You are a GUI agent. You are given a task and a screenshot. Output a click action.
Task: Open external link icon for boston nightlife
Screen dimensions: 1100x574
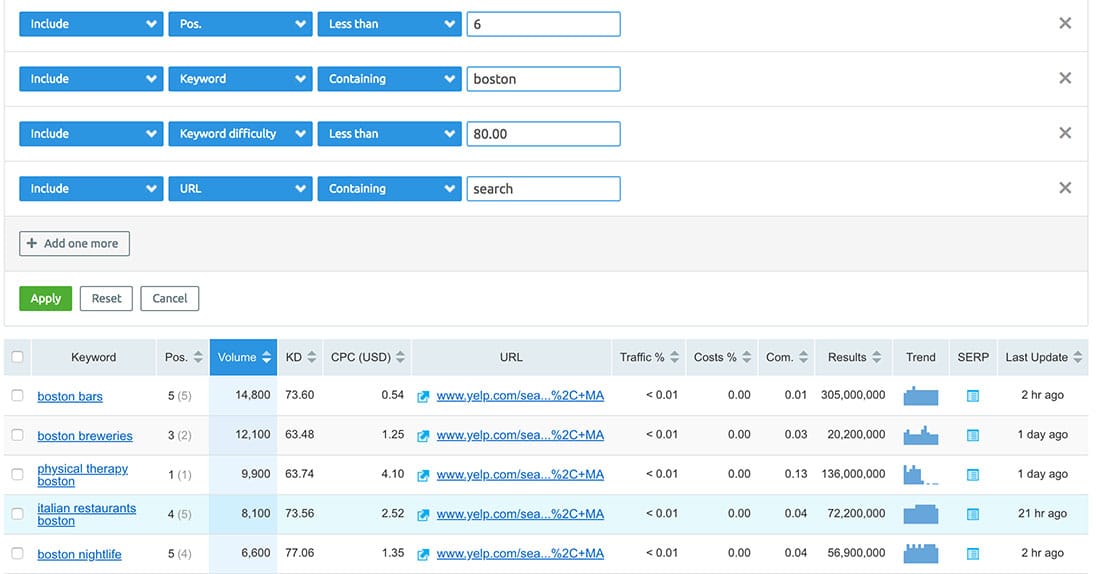(x=423, y=554)
